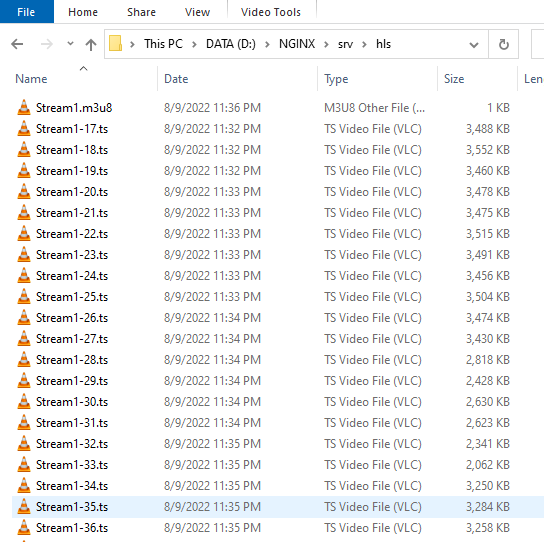Open the View ribbon tab

(197, 12)
